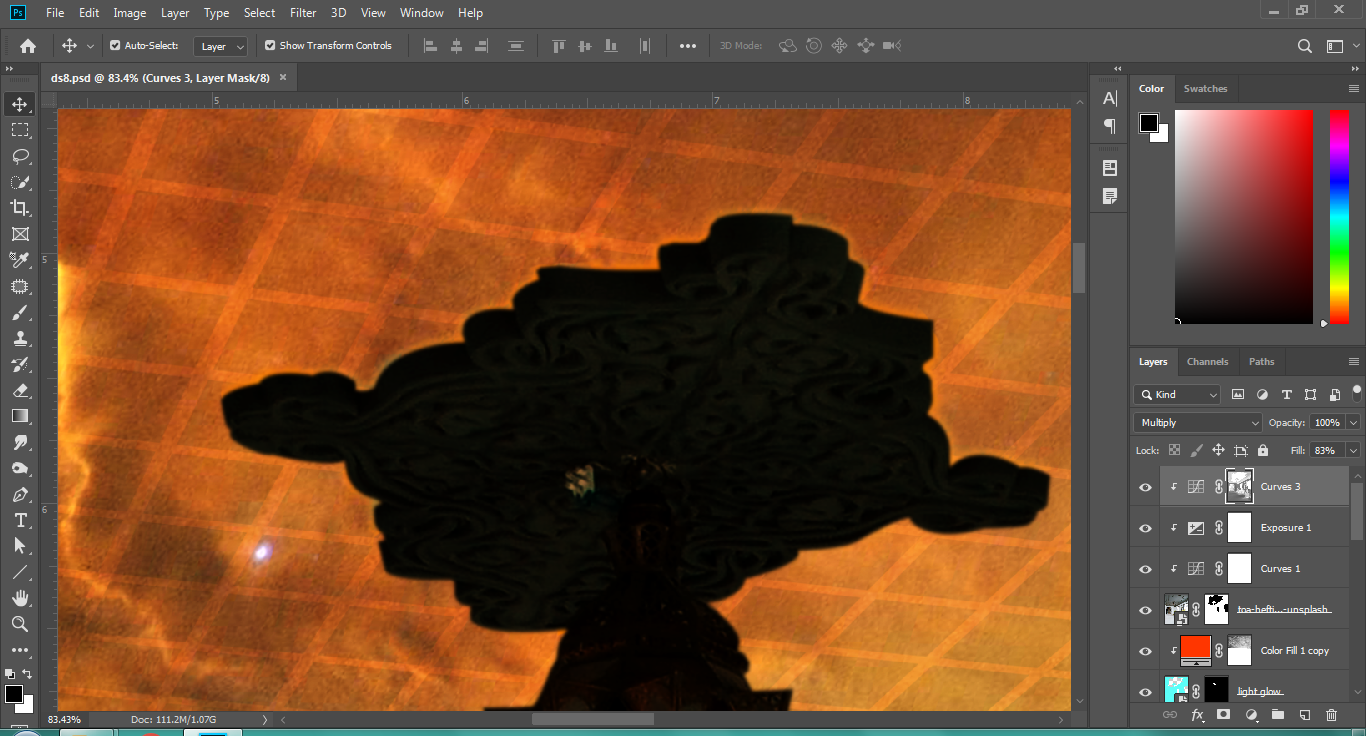
Task: Select the Brush tool
Action: coord(19,312)
